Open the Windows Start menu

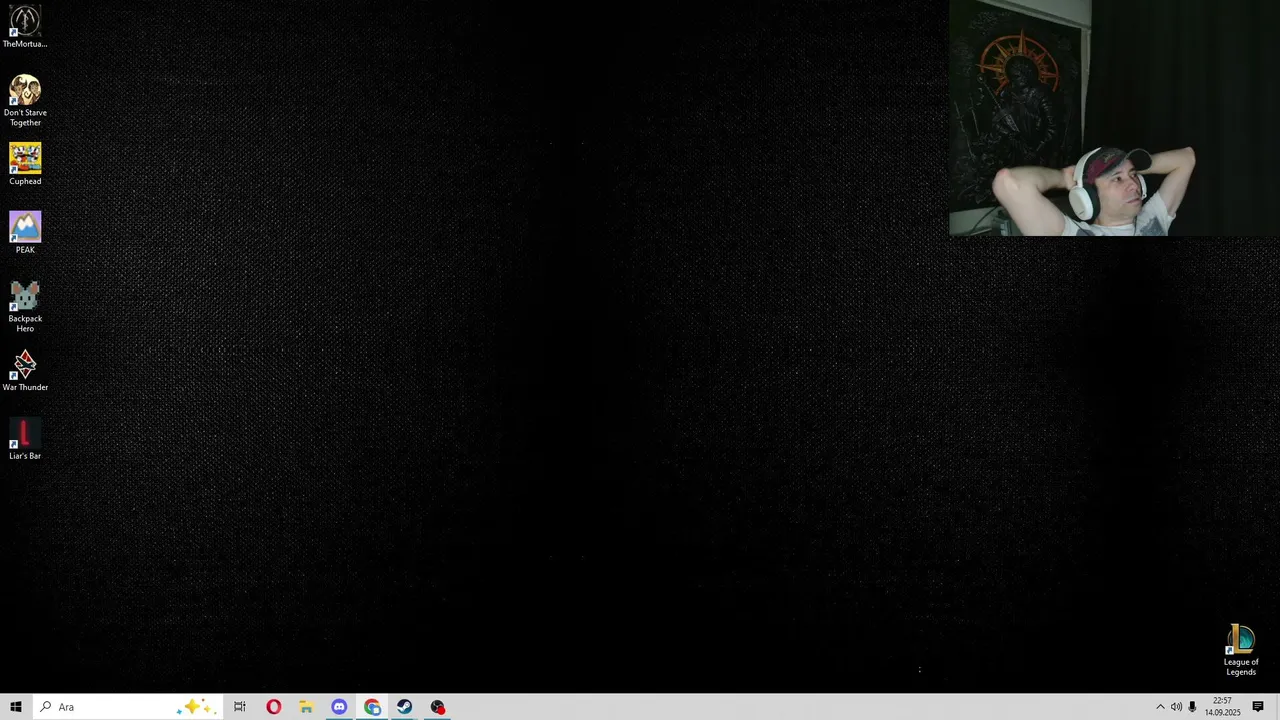[x=15, y=707]
